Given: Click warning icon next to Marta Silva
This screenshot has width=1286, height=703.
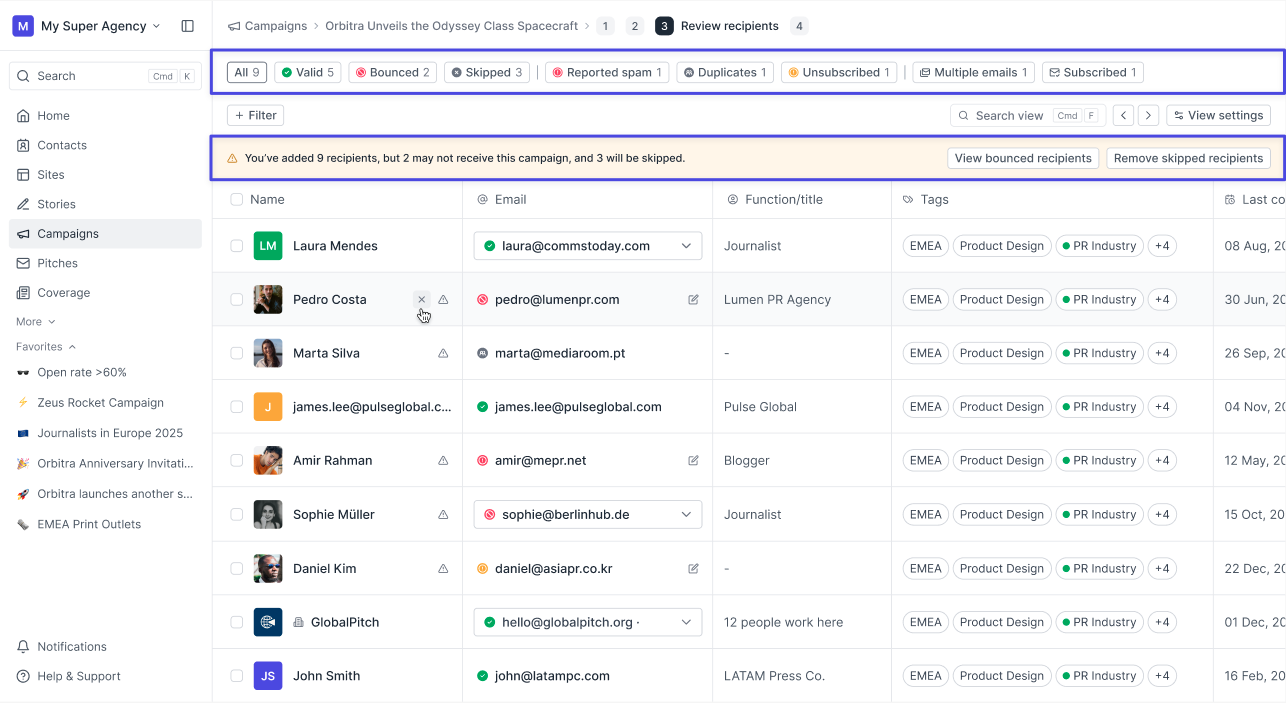Looking at the screenshot, I should point(443,353).
